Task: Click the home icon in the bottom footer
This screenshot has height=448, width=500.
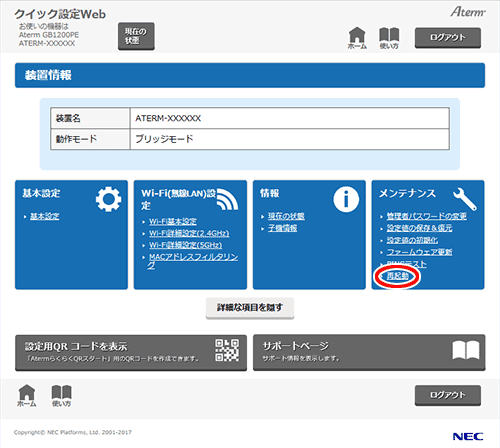Action: coord(27,395)
